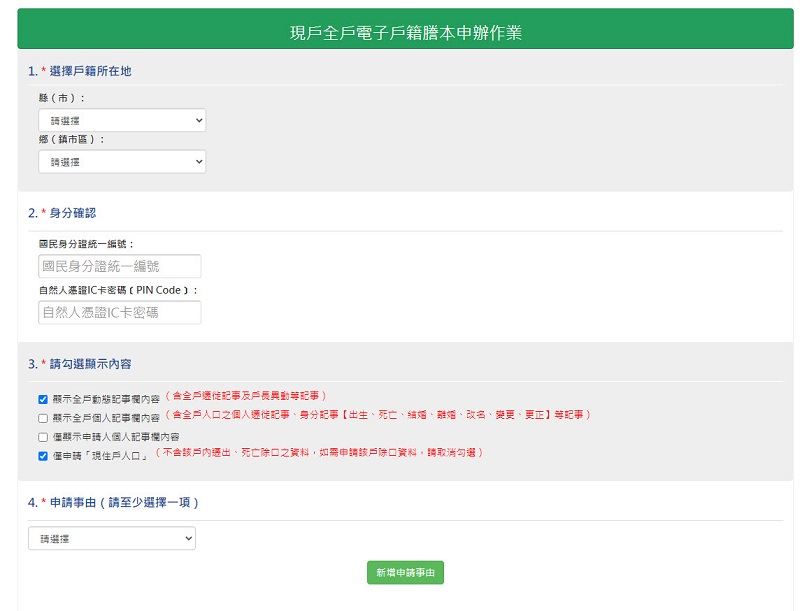This screenshot has width=800, height=611.
Task: Enable 僅顯示申請人個人記事欄內容 checkbox
Action: (x=43, y=437)
